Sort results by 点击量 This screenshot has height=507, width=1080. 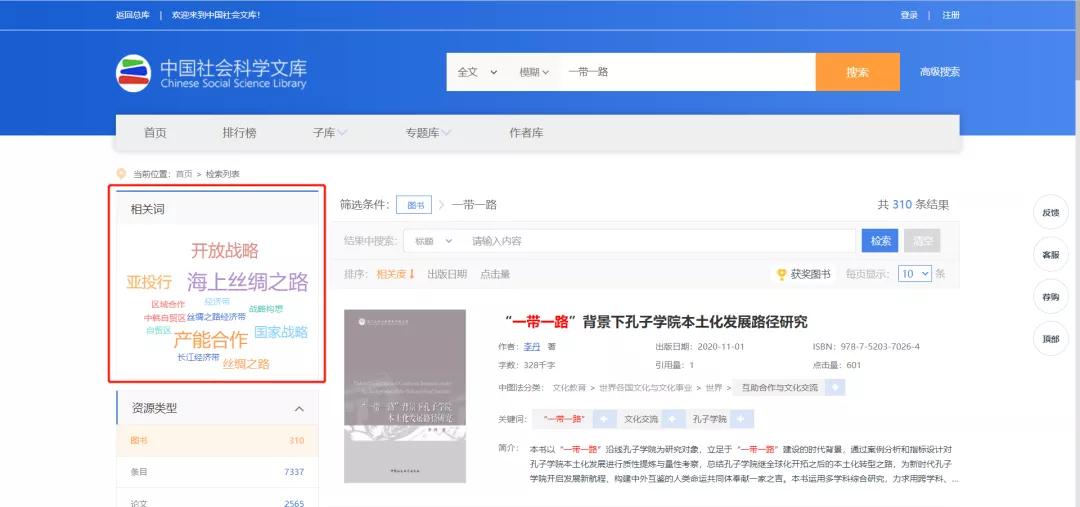[x=495, y=274]
